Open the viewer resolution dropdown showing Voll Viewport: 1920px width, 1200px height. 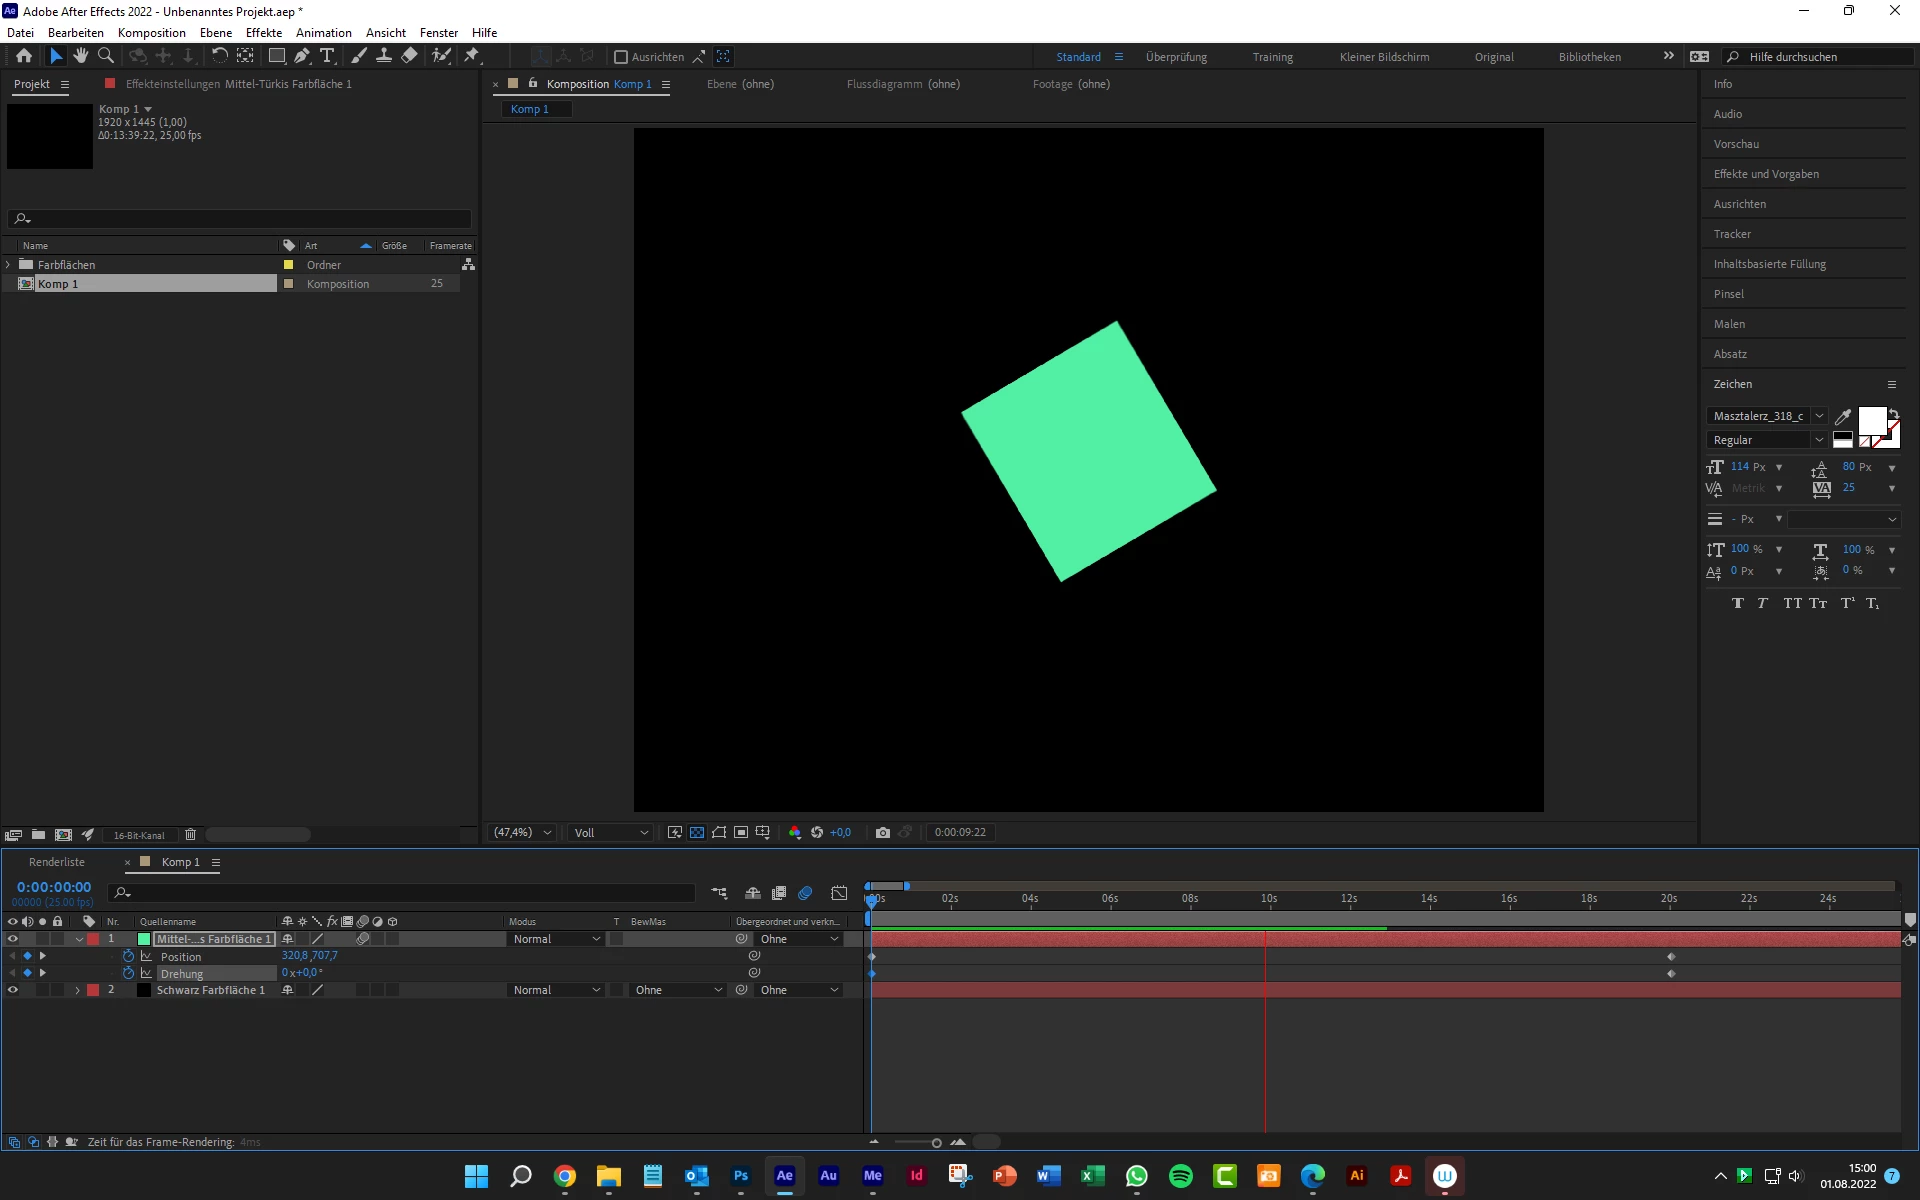[x=611, y=832]
